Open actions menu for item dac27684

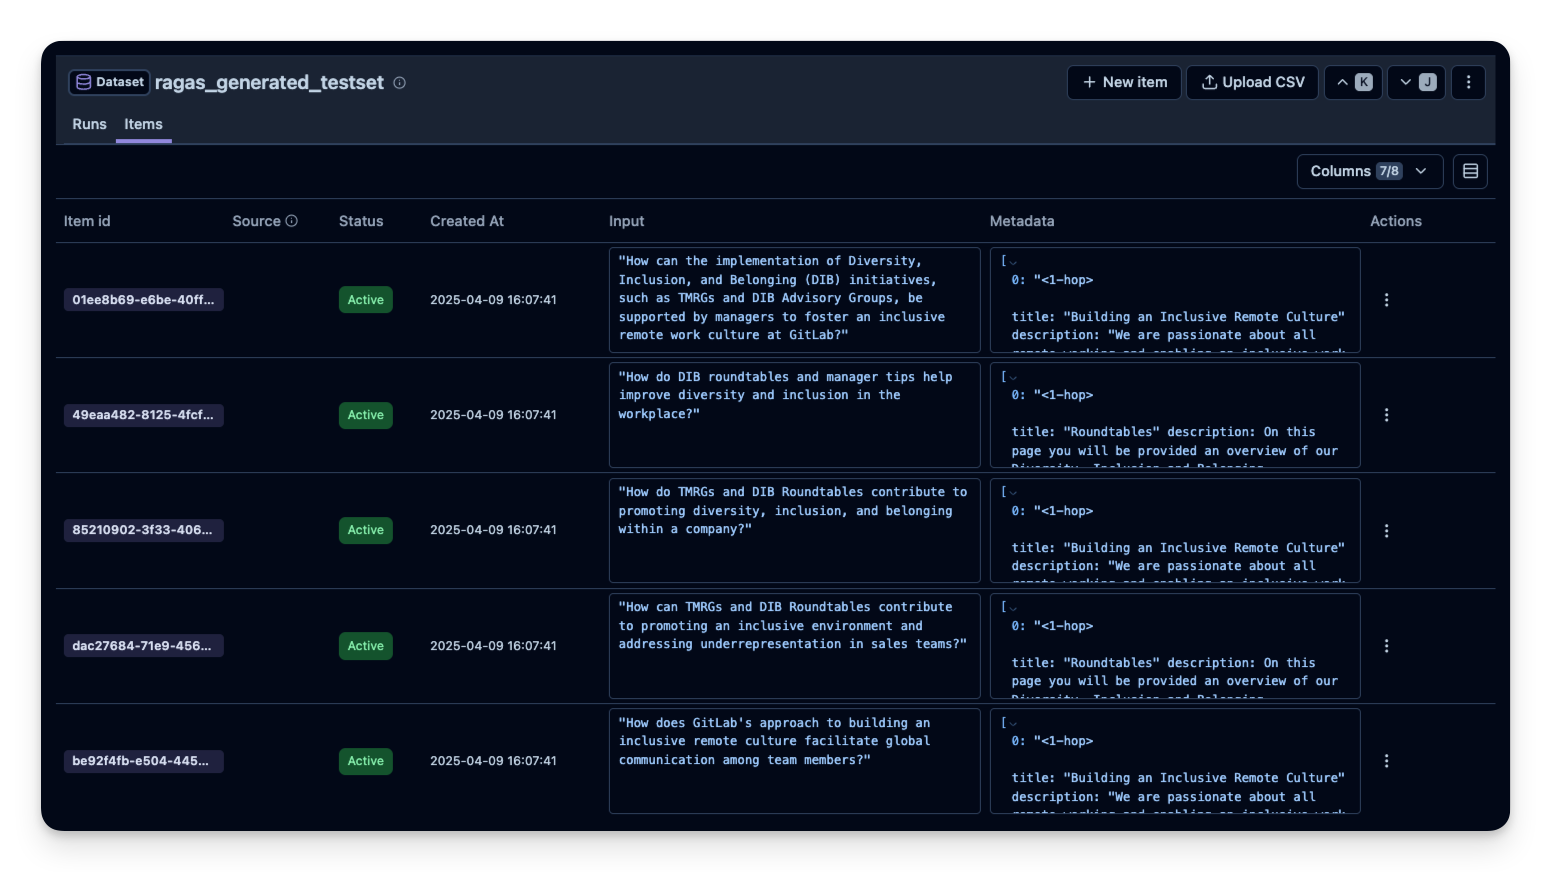click(1386, 646)
